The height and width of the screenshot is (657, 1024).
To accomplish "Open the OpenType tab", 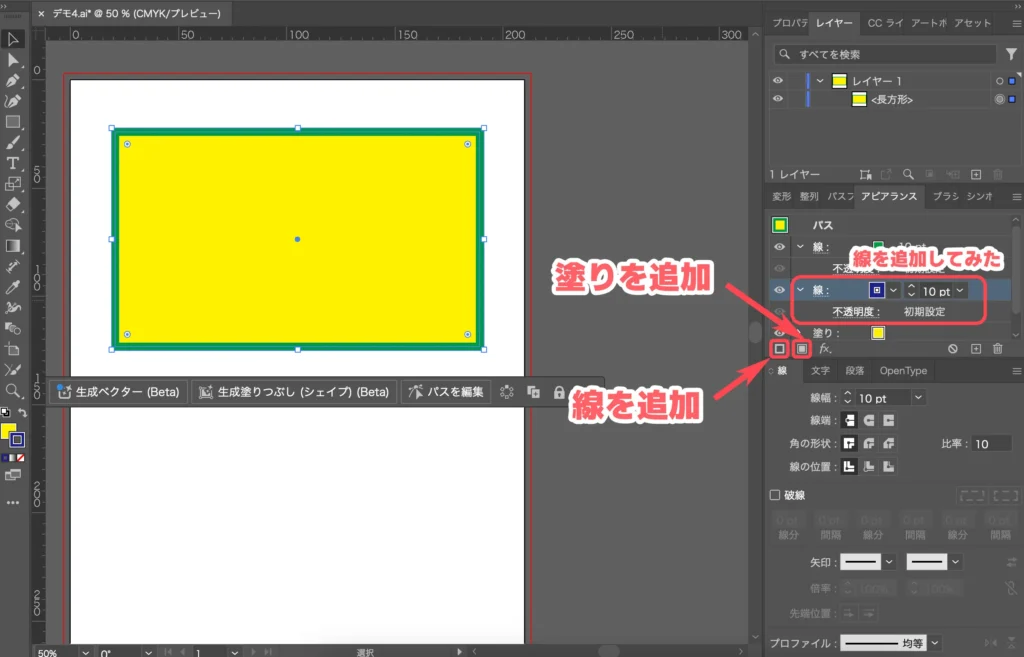I will pos(902,371).
